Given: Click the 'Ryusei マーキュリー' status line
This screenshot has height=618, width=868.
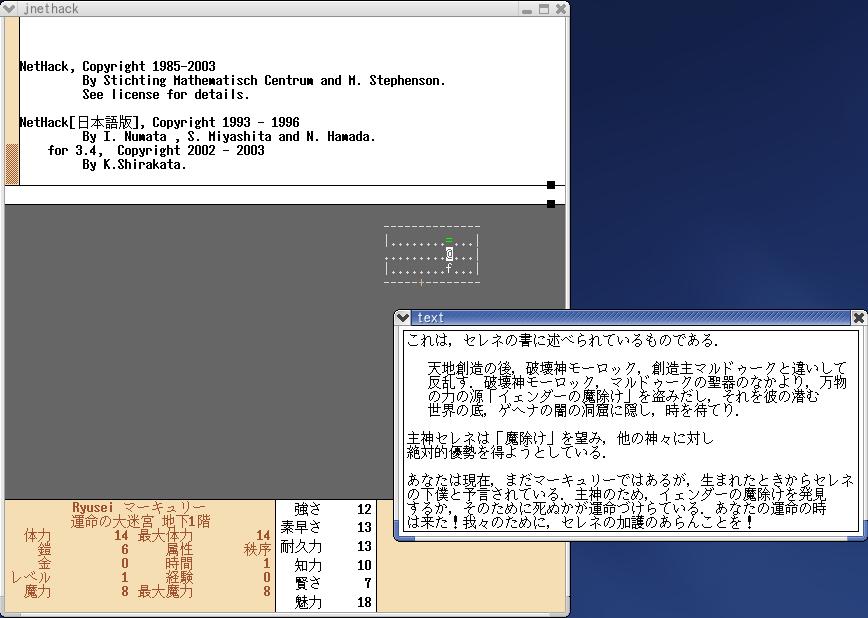Looking at the screenshot, I should pos(139,507).
